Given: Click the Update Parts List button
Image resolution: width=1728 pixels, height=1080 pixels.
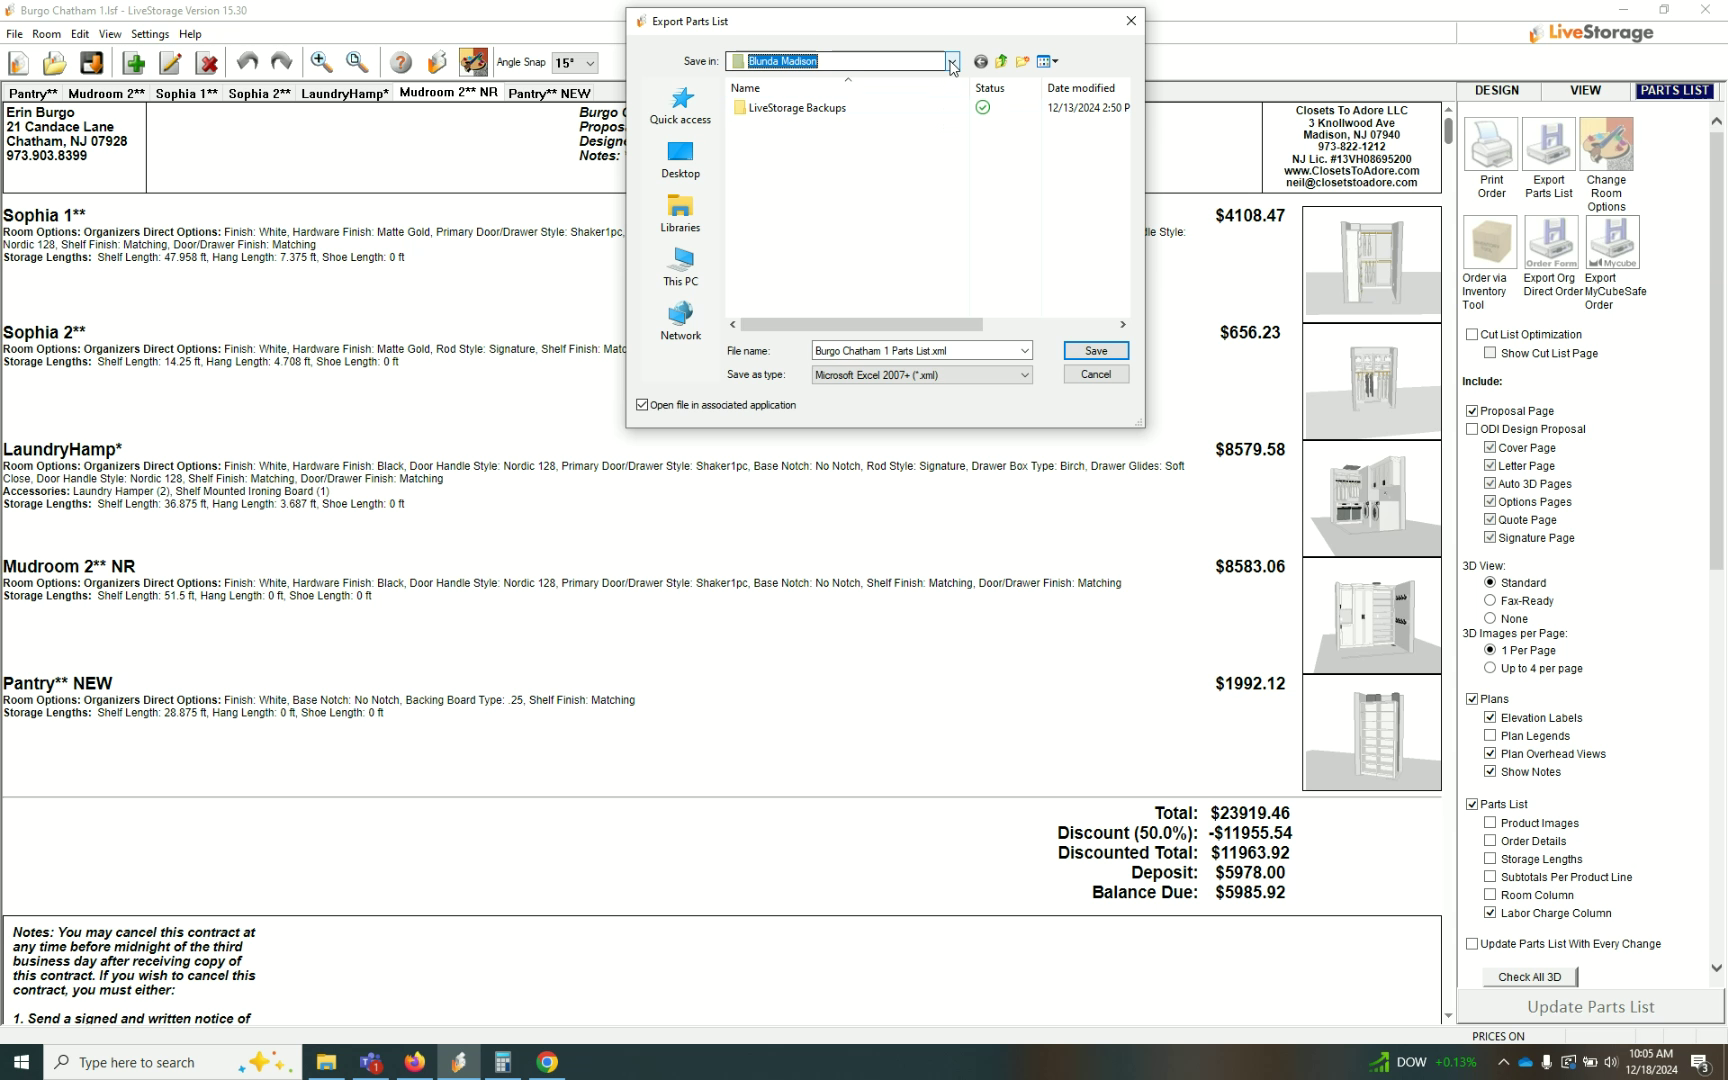Looking at the screenshot, I should [x=1590, y=1007].
